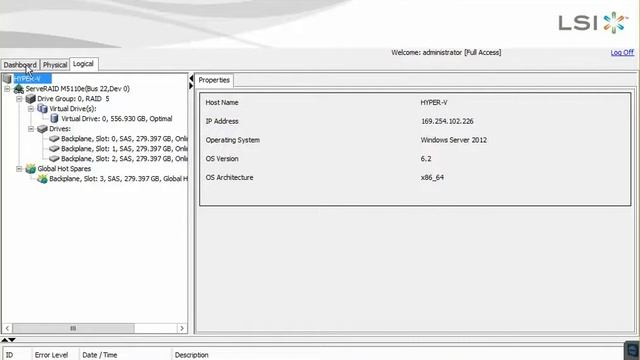Click the Global Hot Spares icon

tap(31, 169)
